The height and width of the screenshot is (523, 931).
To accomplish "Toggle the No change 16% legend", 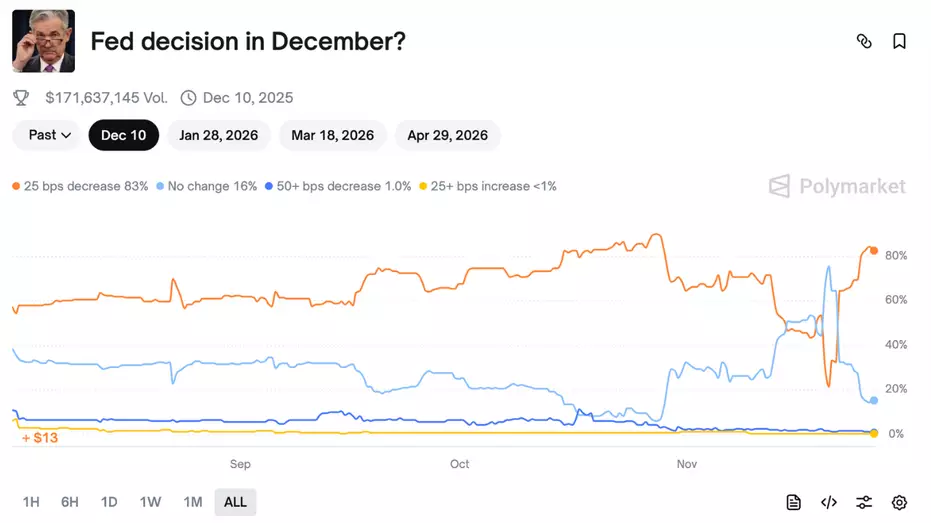I will click(x=206, y=186).
